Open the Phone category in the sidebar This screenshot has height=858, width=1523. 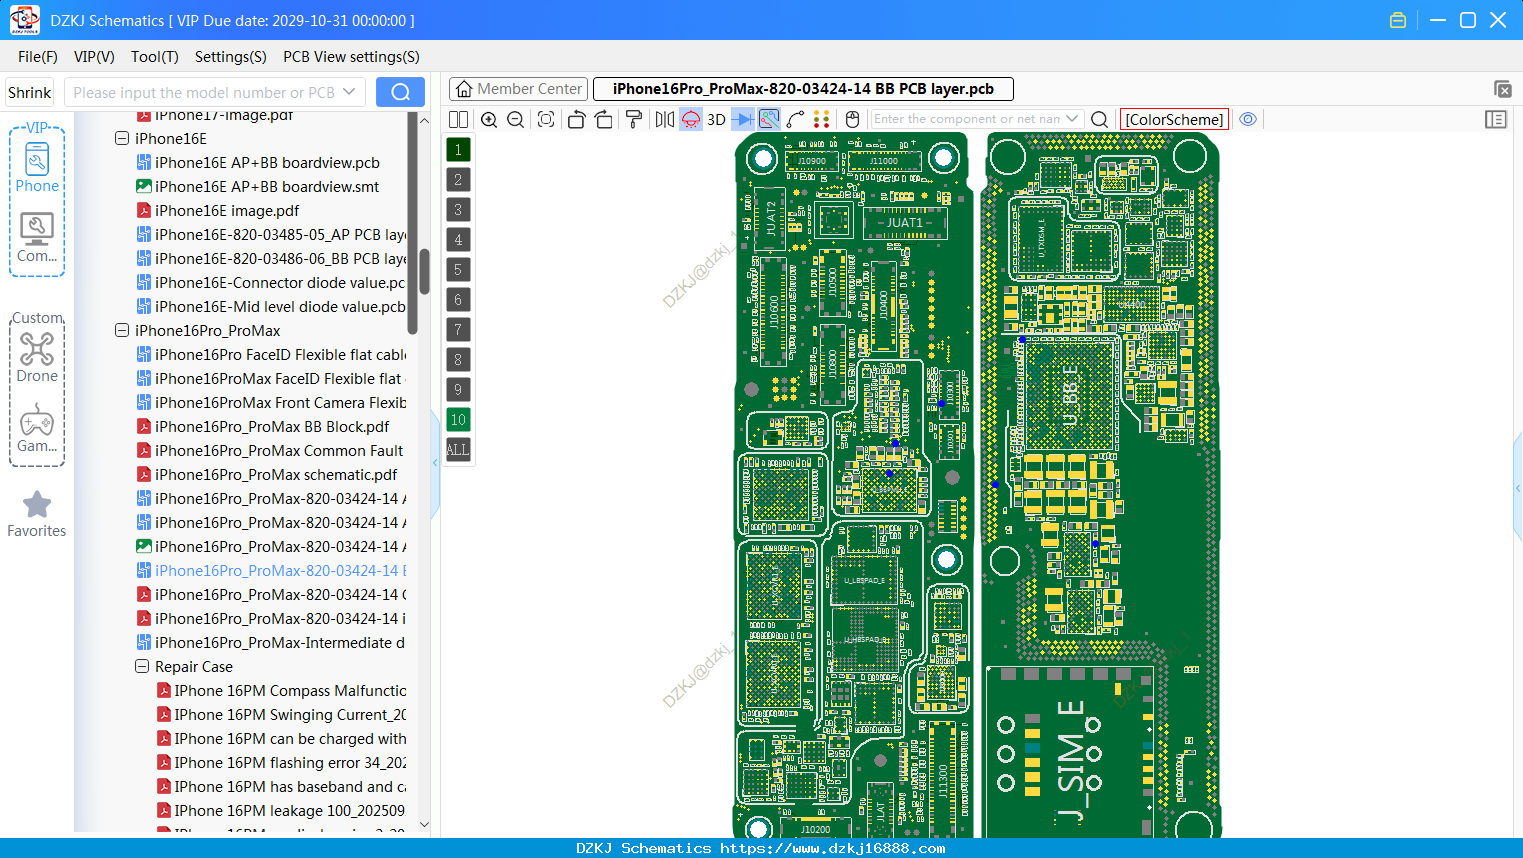(37, 168)
